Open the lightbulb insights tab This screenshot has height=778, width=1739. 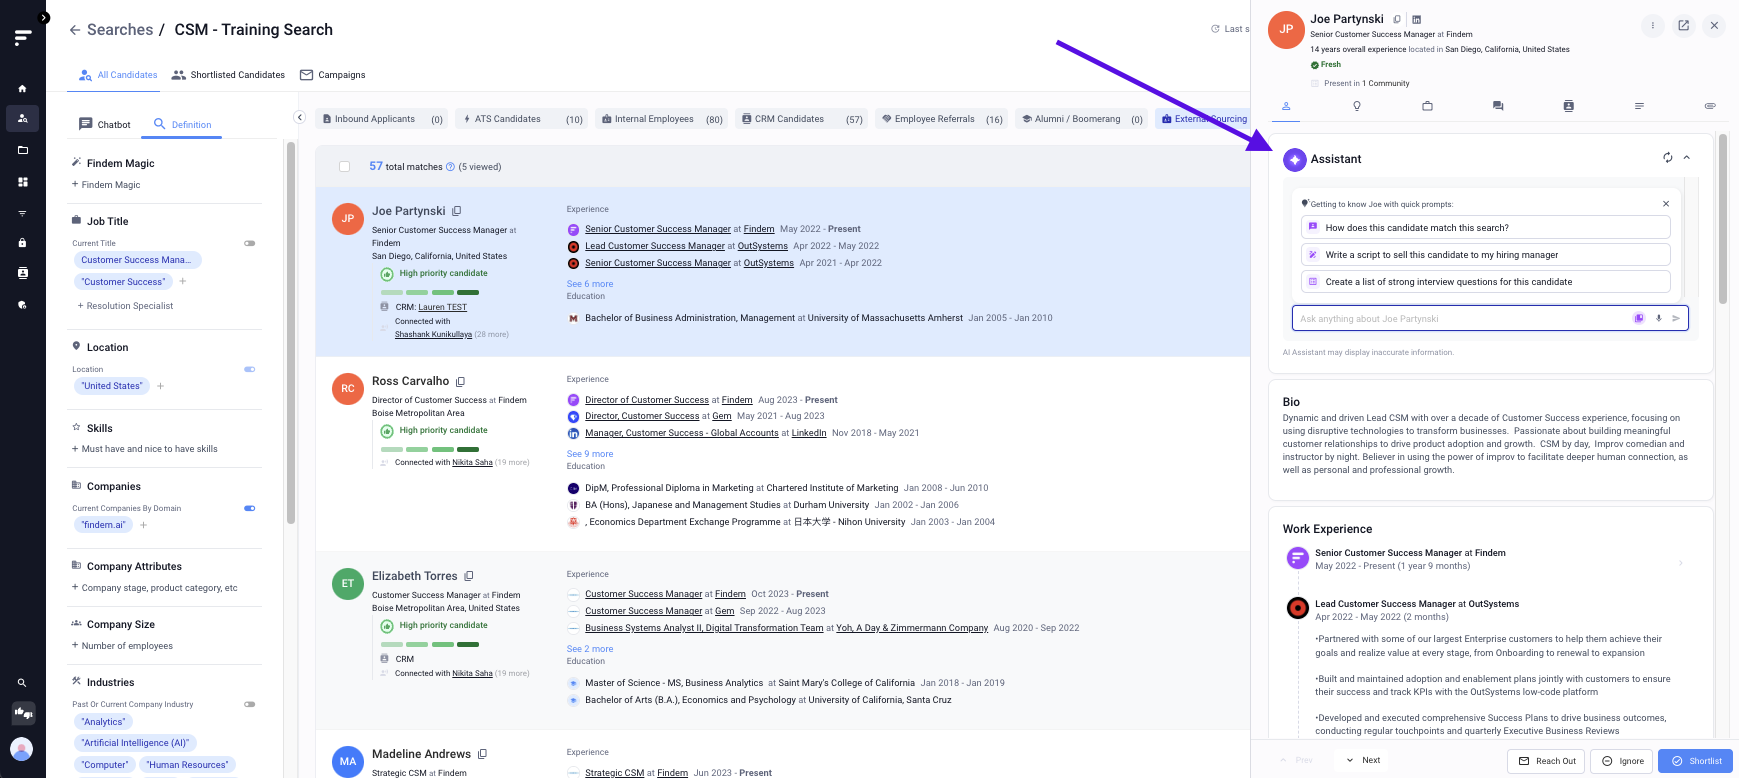pos(1357,106)
